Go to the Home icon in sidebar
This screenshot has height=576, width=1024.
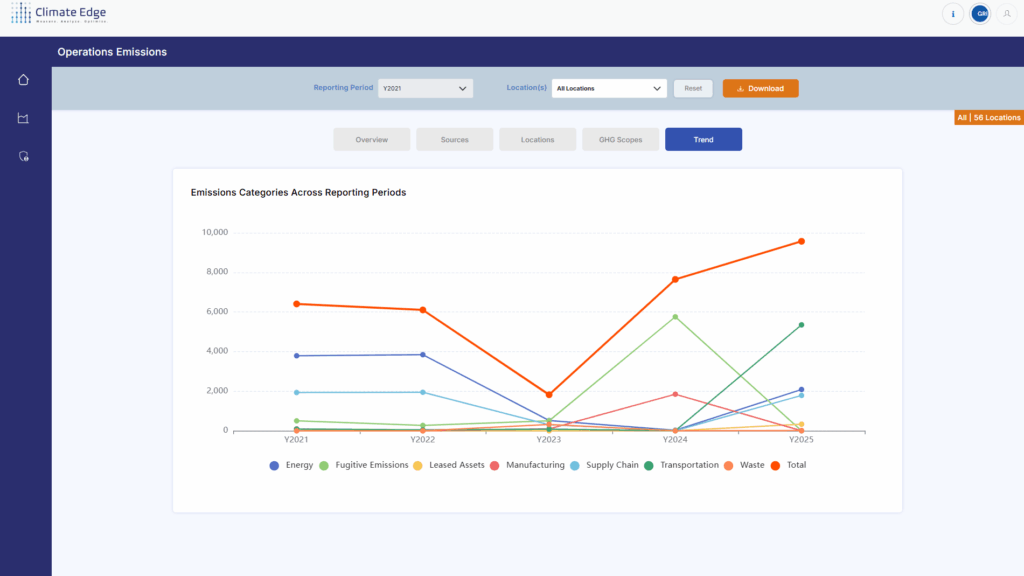(x=23, y=80)
